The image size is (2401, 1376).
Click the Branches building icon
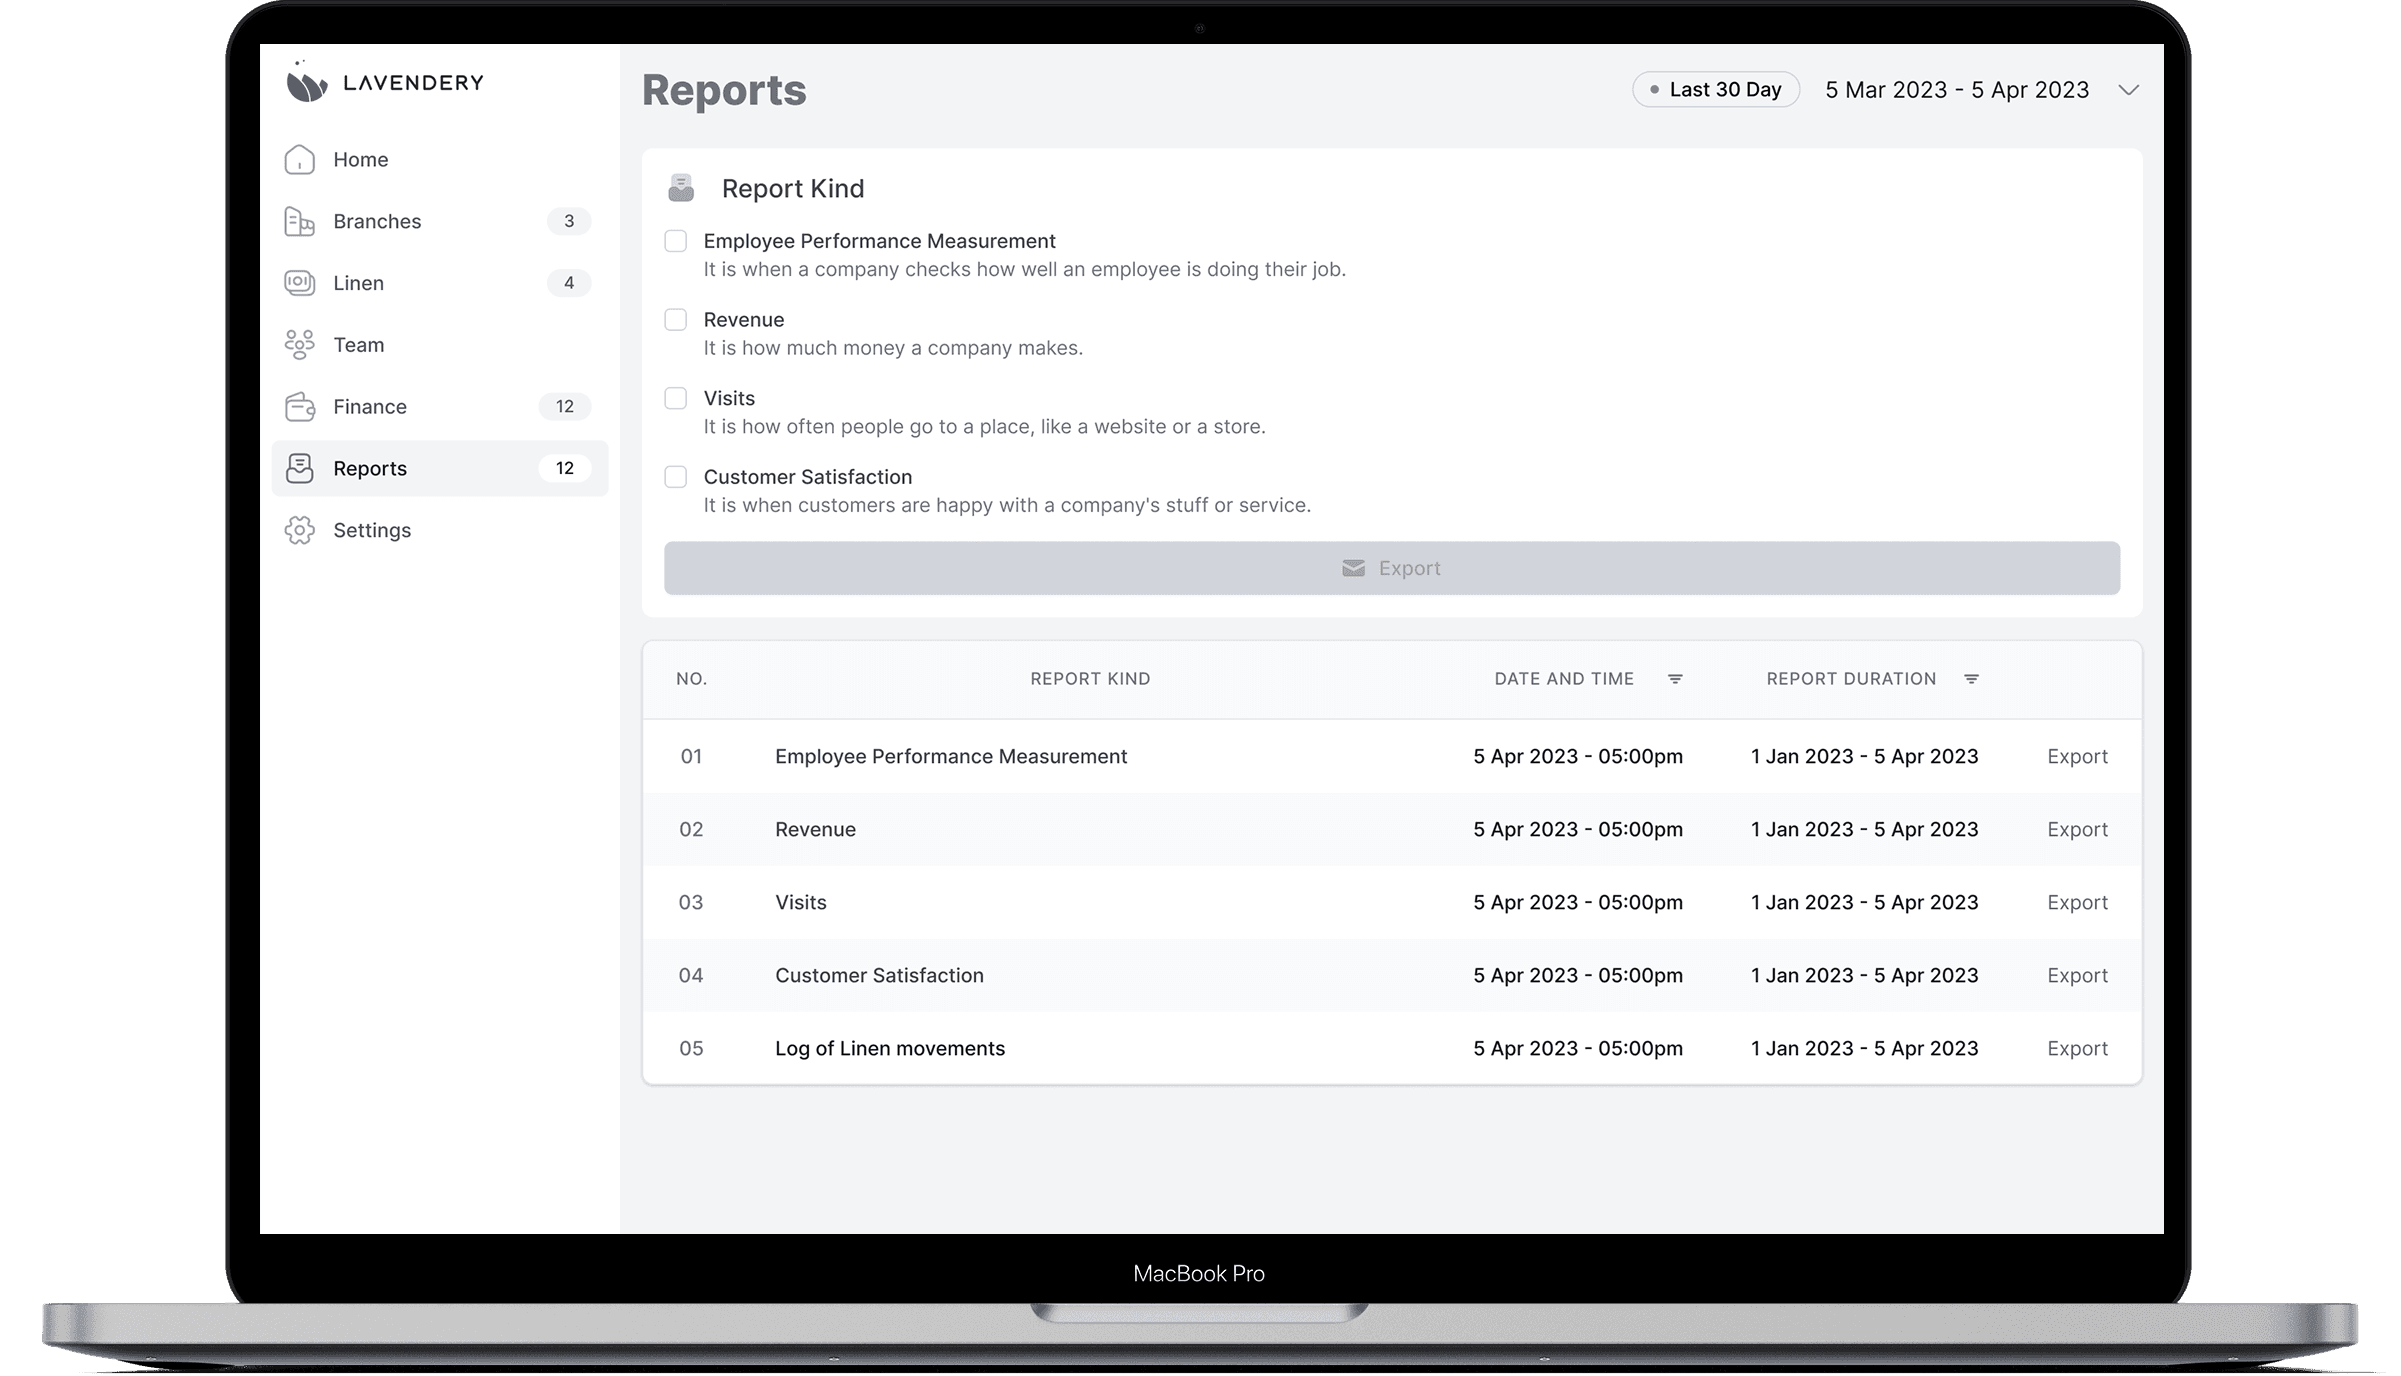tap(299, 222)
